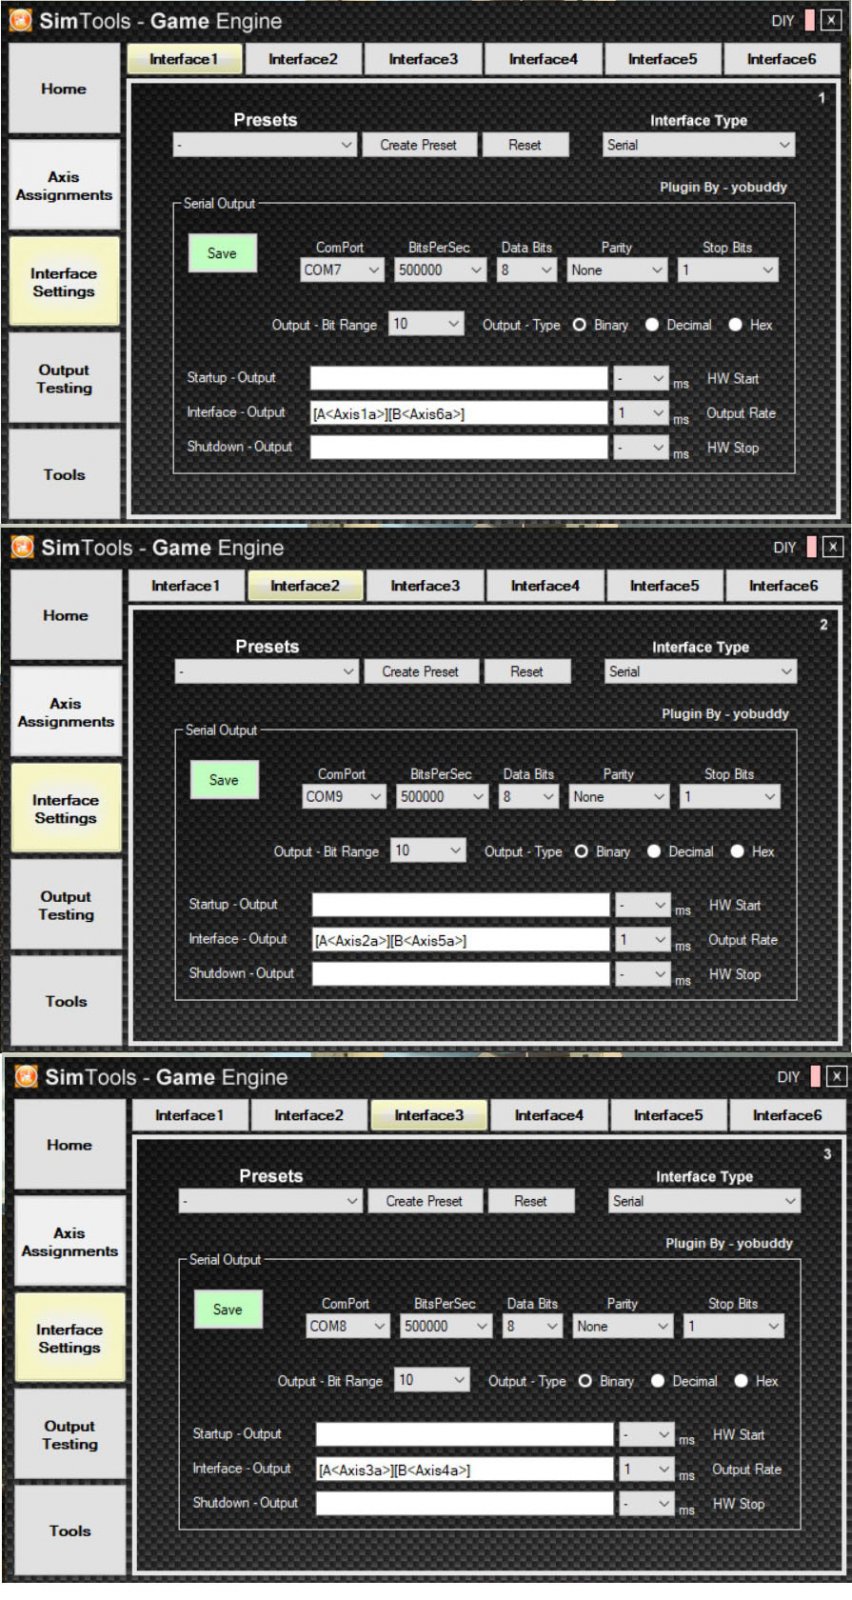
Task: Switch to Interface3 tab in the COM9 window
Action: [x=425, y=586]
